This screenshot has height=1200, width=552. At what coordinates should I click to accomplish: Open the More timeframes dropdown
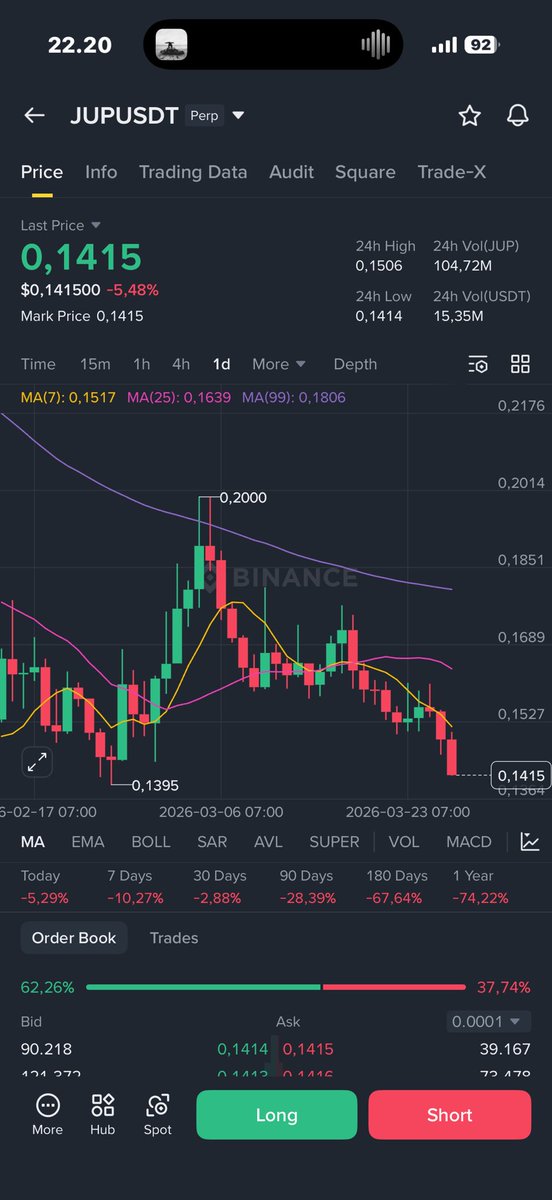tap(279, 364)
